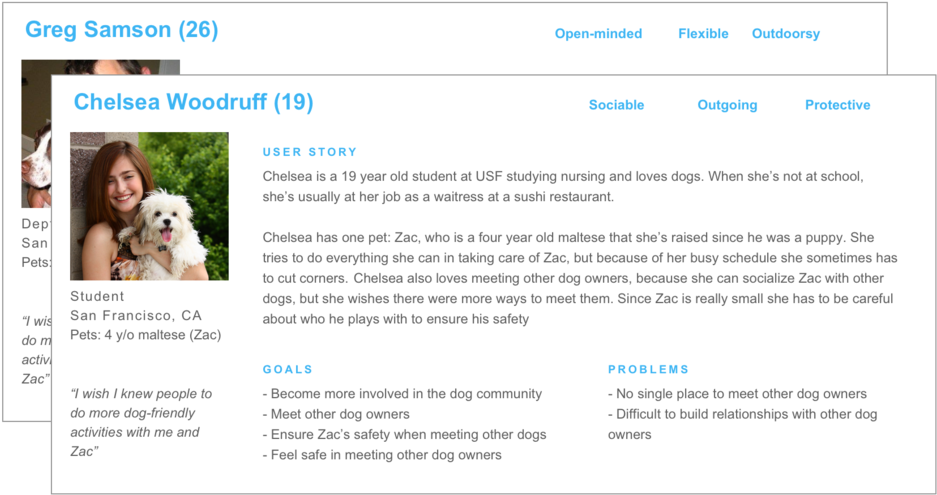Select the Protective trait tag
The width and height of the screenshot is (937, 495).
(837, 105)
